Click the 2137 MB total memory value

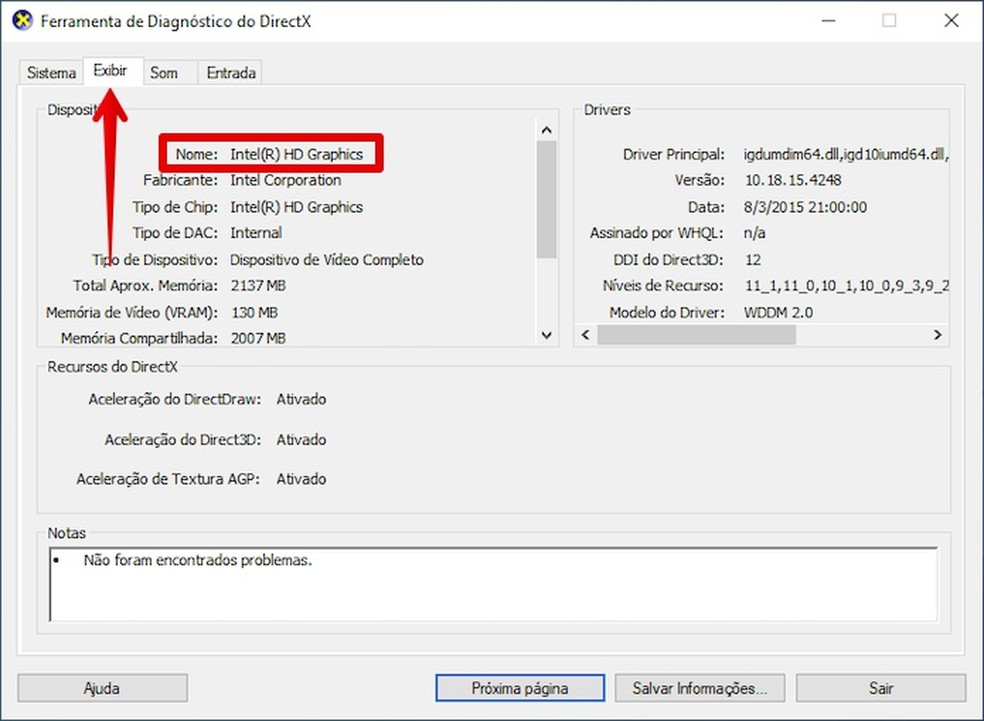258,286
